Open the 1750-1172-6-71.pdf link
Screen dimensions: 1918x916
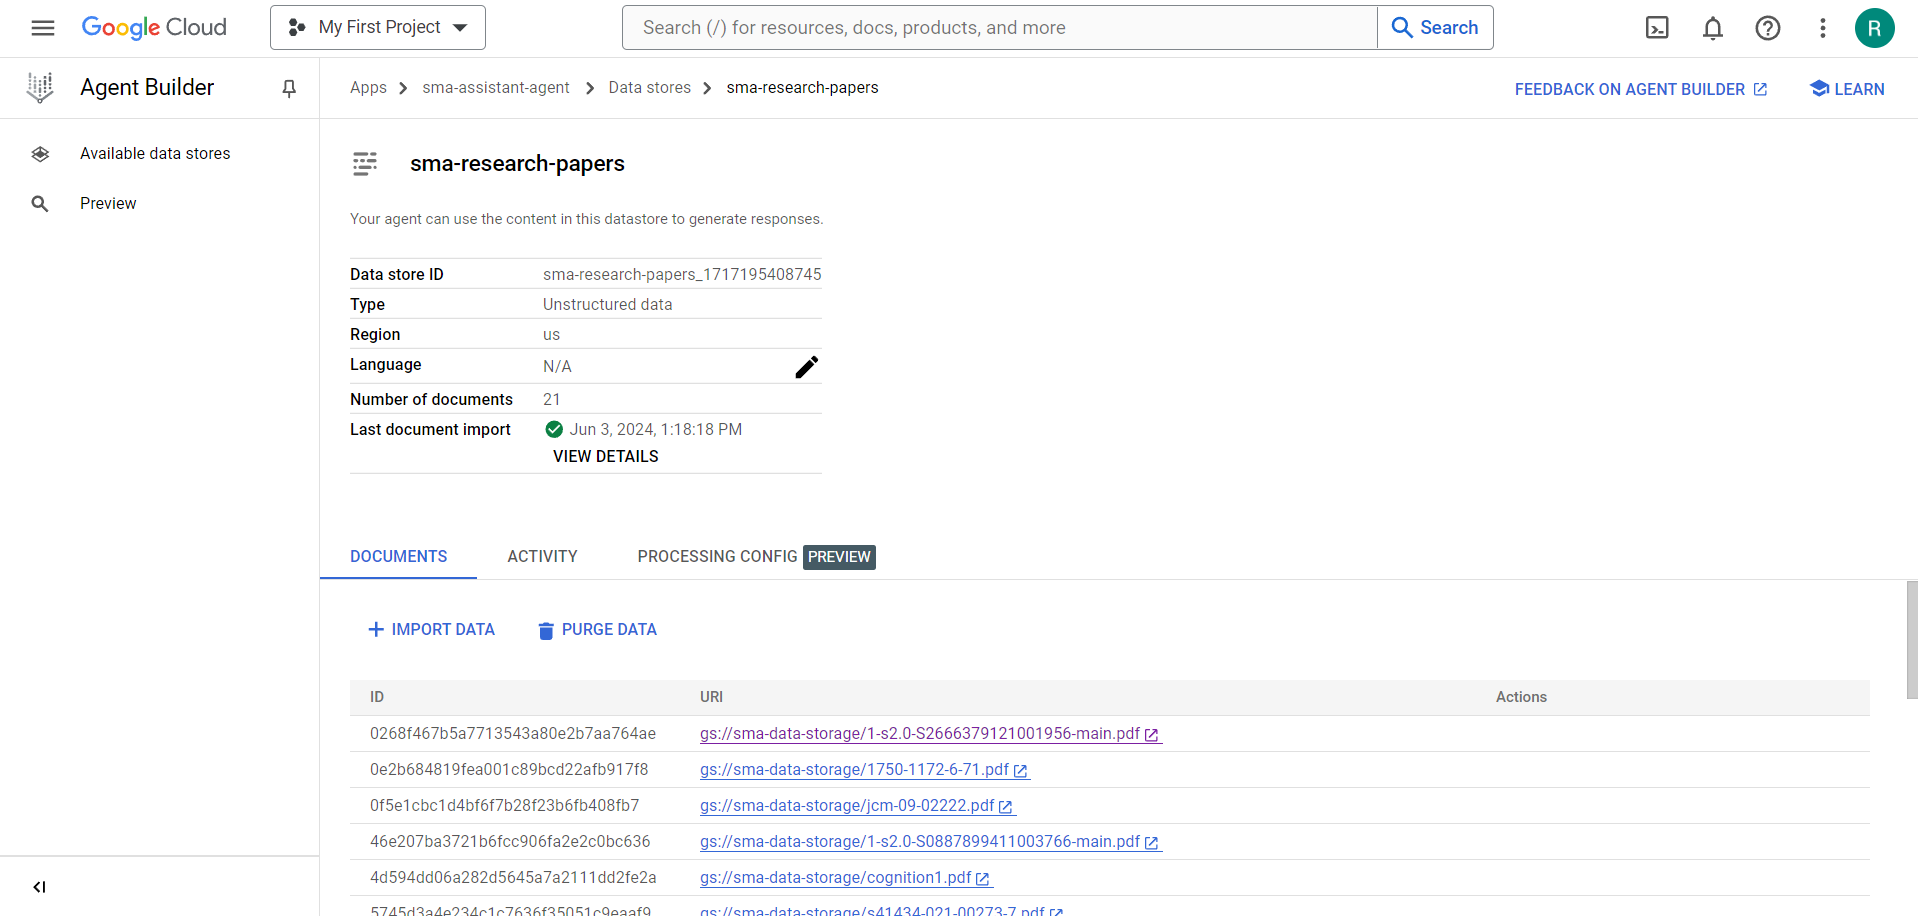pos(864,770)
